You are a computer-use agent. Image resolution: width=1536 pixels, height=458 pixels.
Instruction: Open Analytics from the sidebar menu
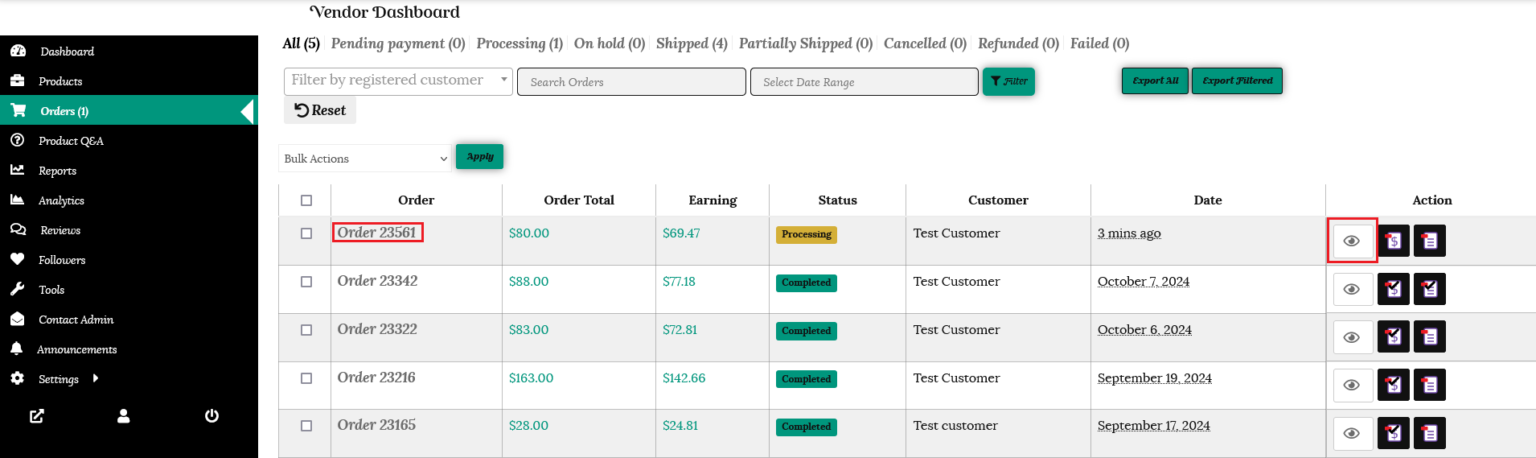click(61, 200)
